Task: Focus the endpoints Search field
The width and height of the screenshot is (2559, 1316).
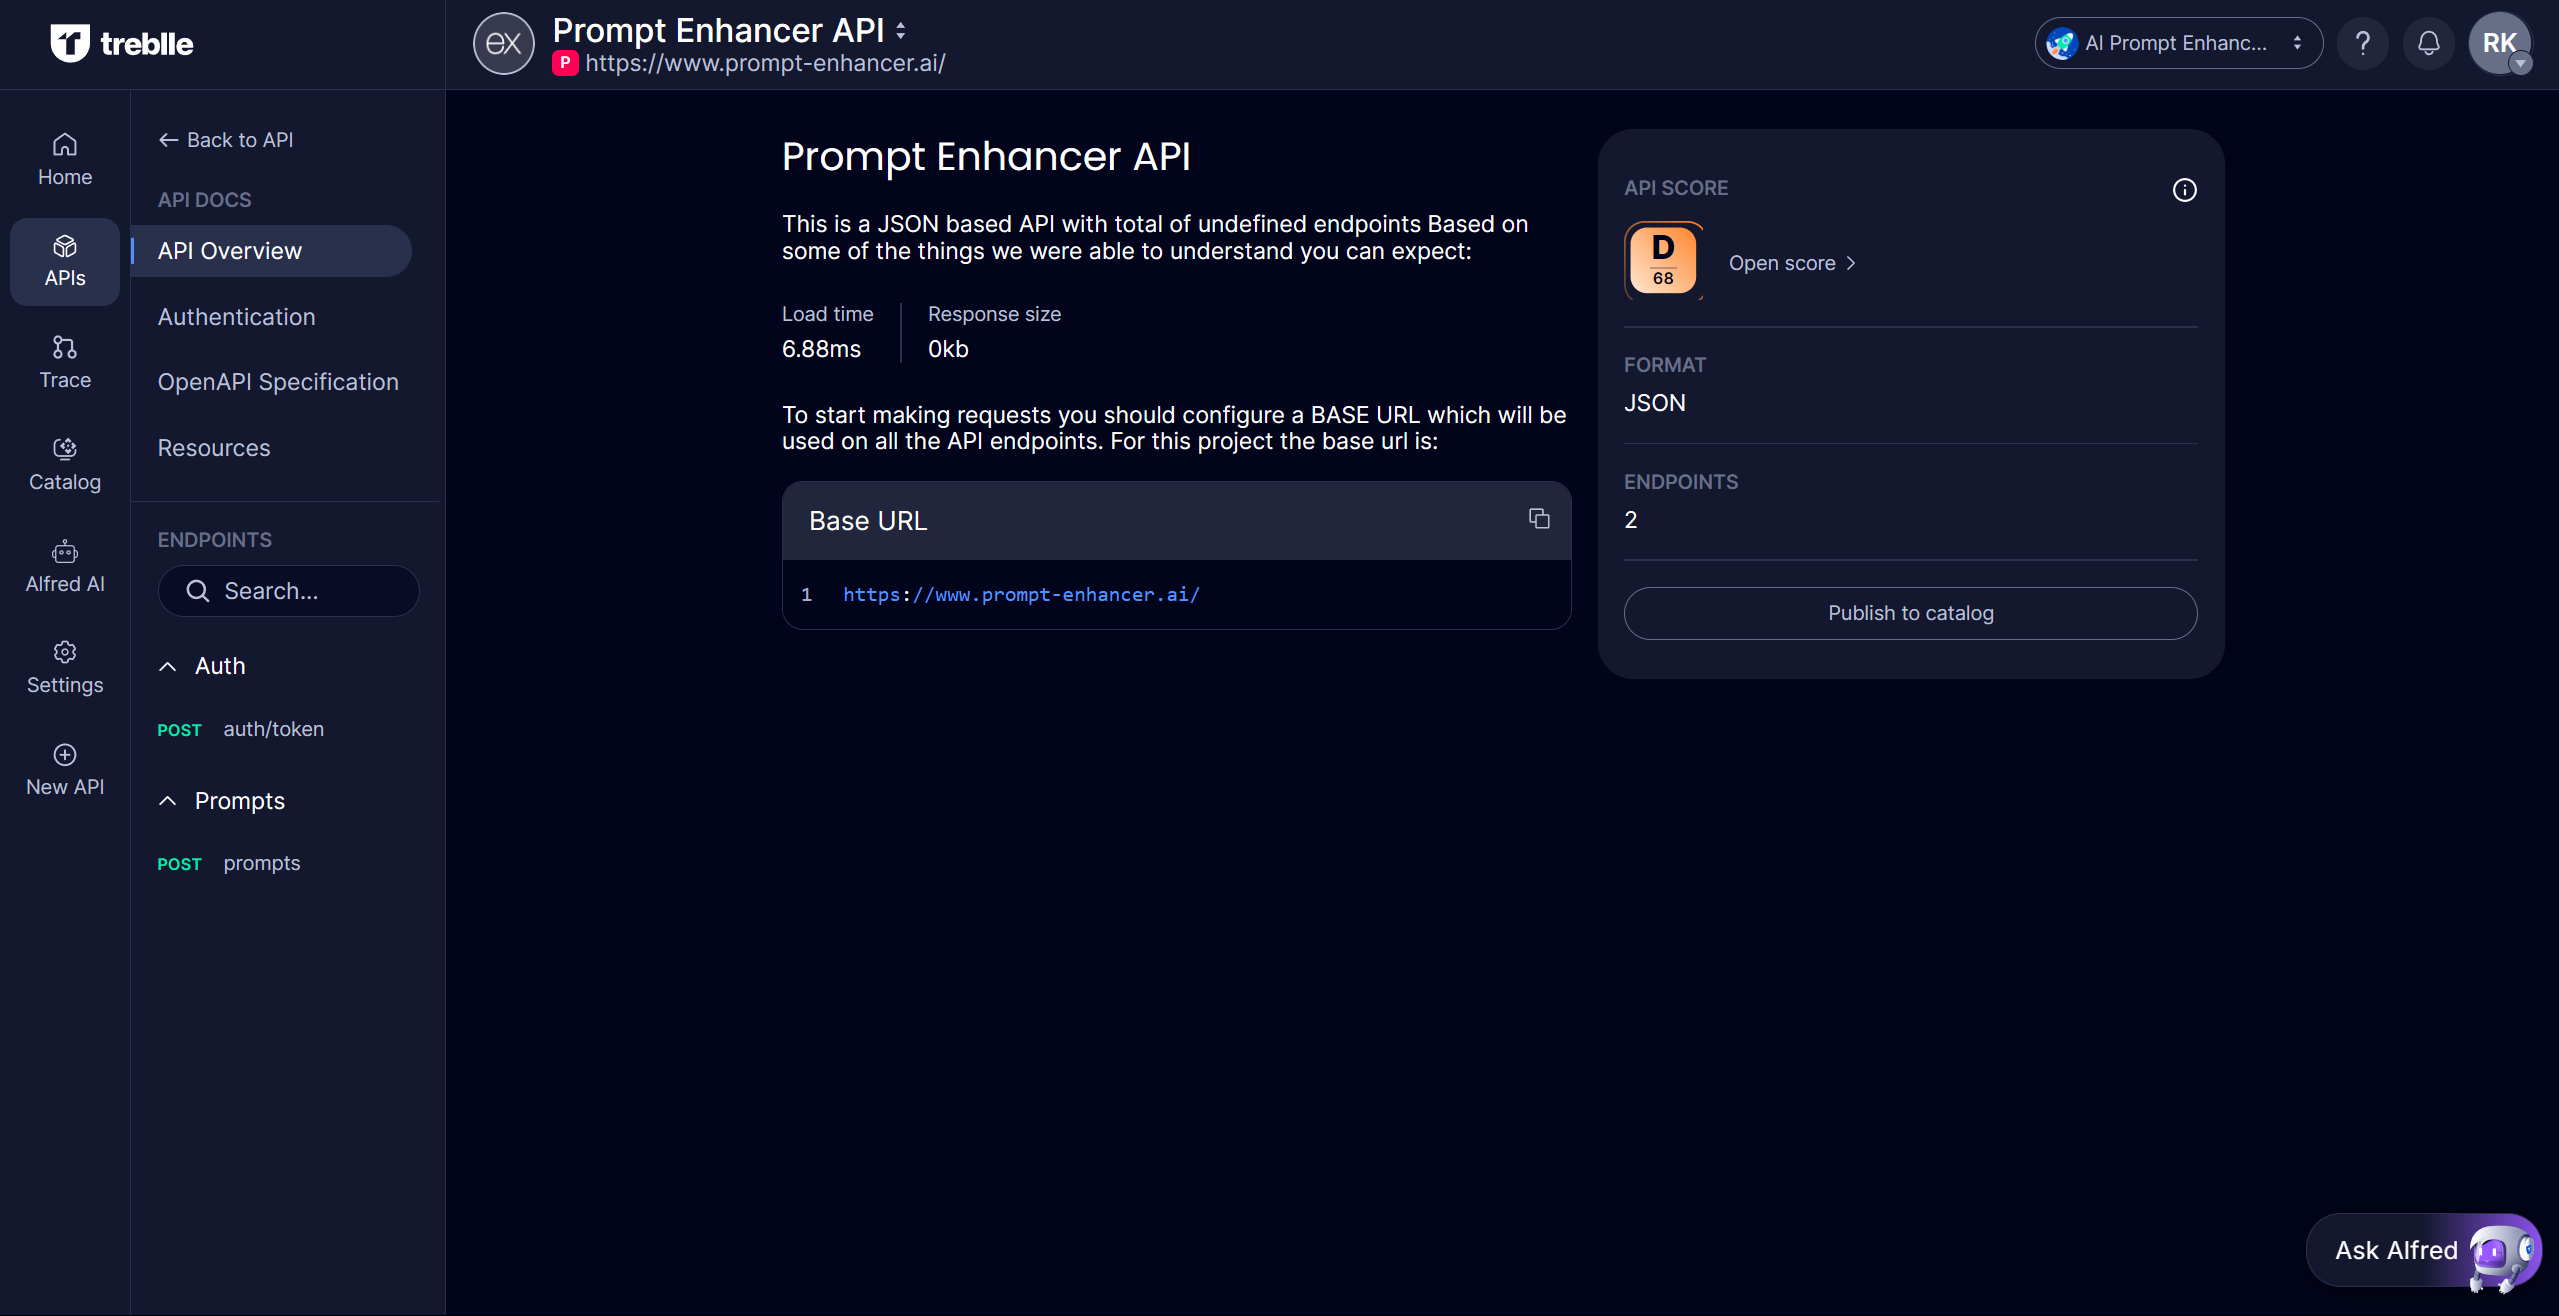Action: click(288, 591)
